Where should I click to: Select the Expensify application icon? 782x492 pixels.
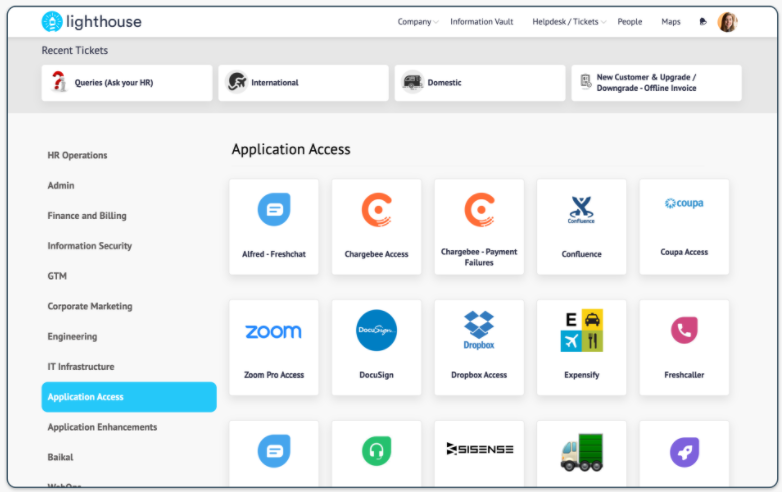581,331
